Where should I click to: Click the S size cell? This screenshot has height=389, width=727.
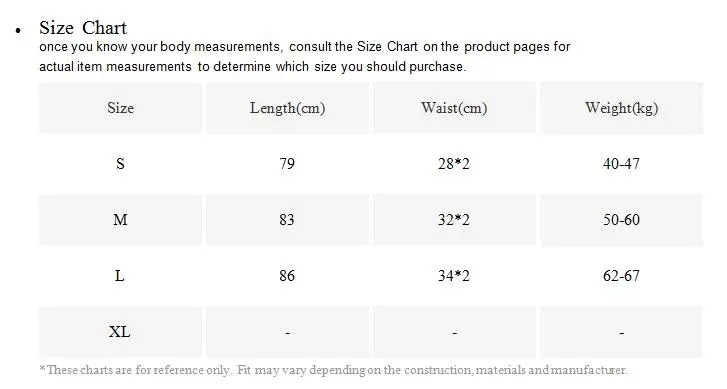(121, 164)
